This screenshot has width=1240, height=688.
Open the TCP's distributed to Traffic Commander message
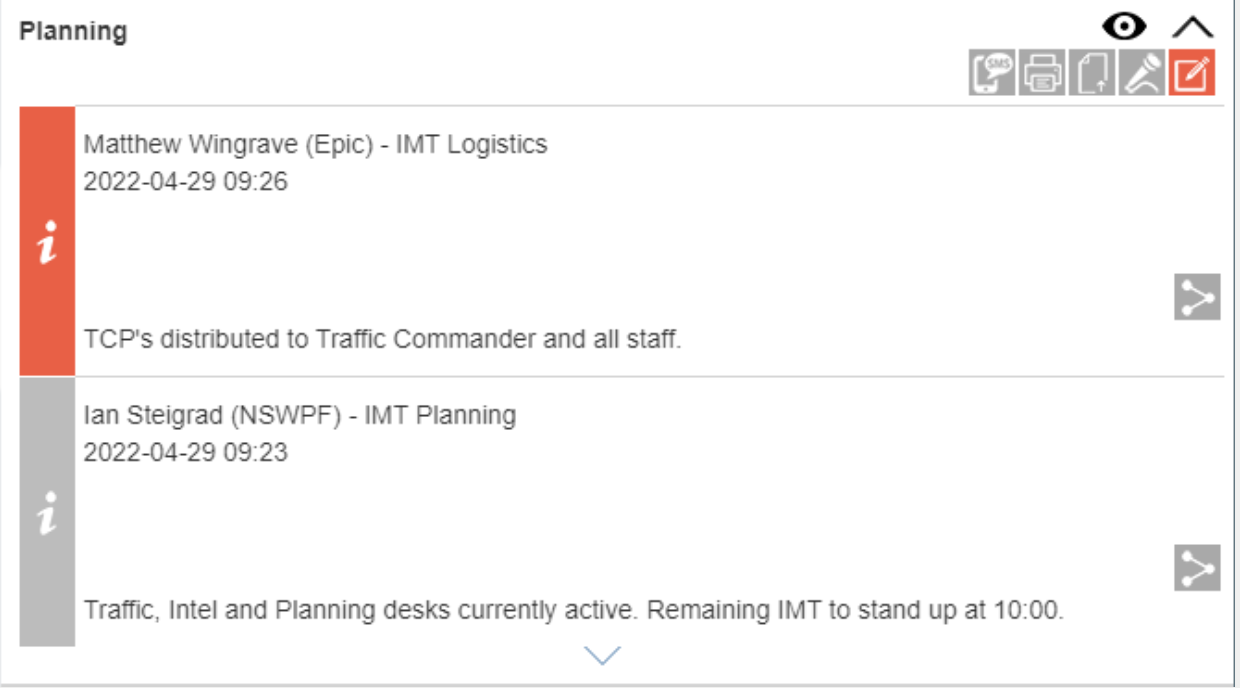382,340
